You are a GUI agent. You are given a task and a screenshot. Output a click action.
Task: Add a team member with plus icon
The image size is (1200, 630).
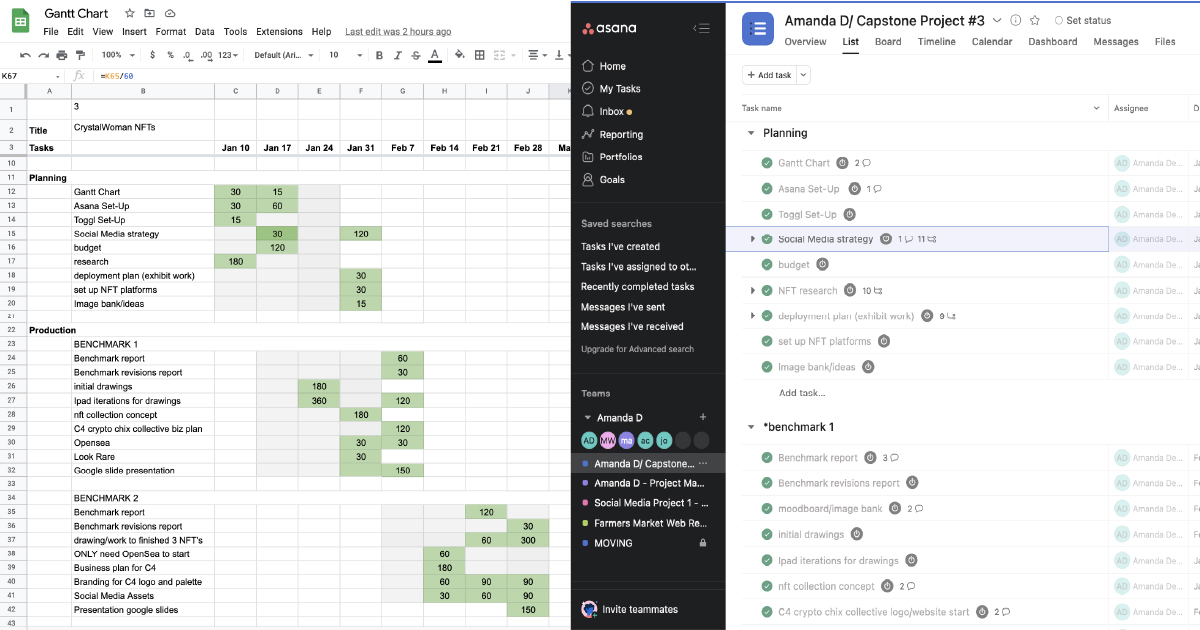[703, 417]
